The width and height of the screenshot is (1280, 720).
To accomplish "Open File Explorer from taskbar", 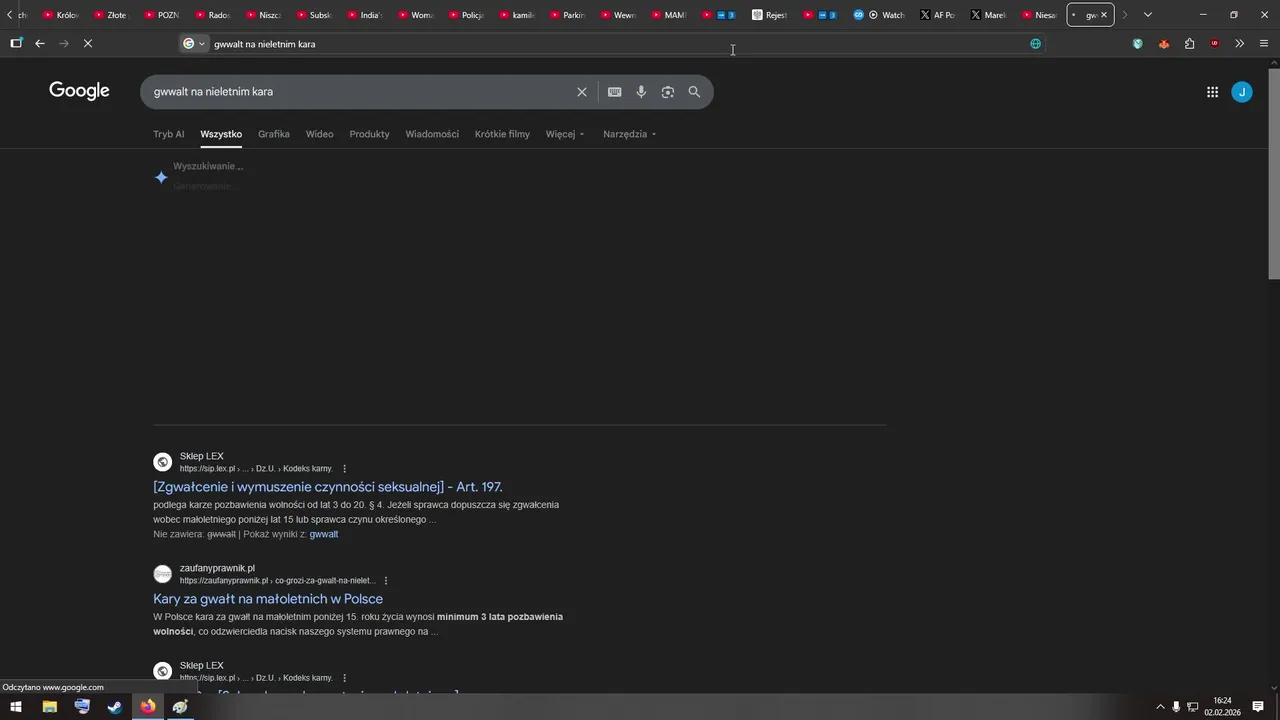I will pyautogui.click(x=49, y=707).
